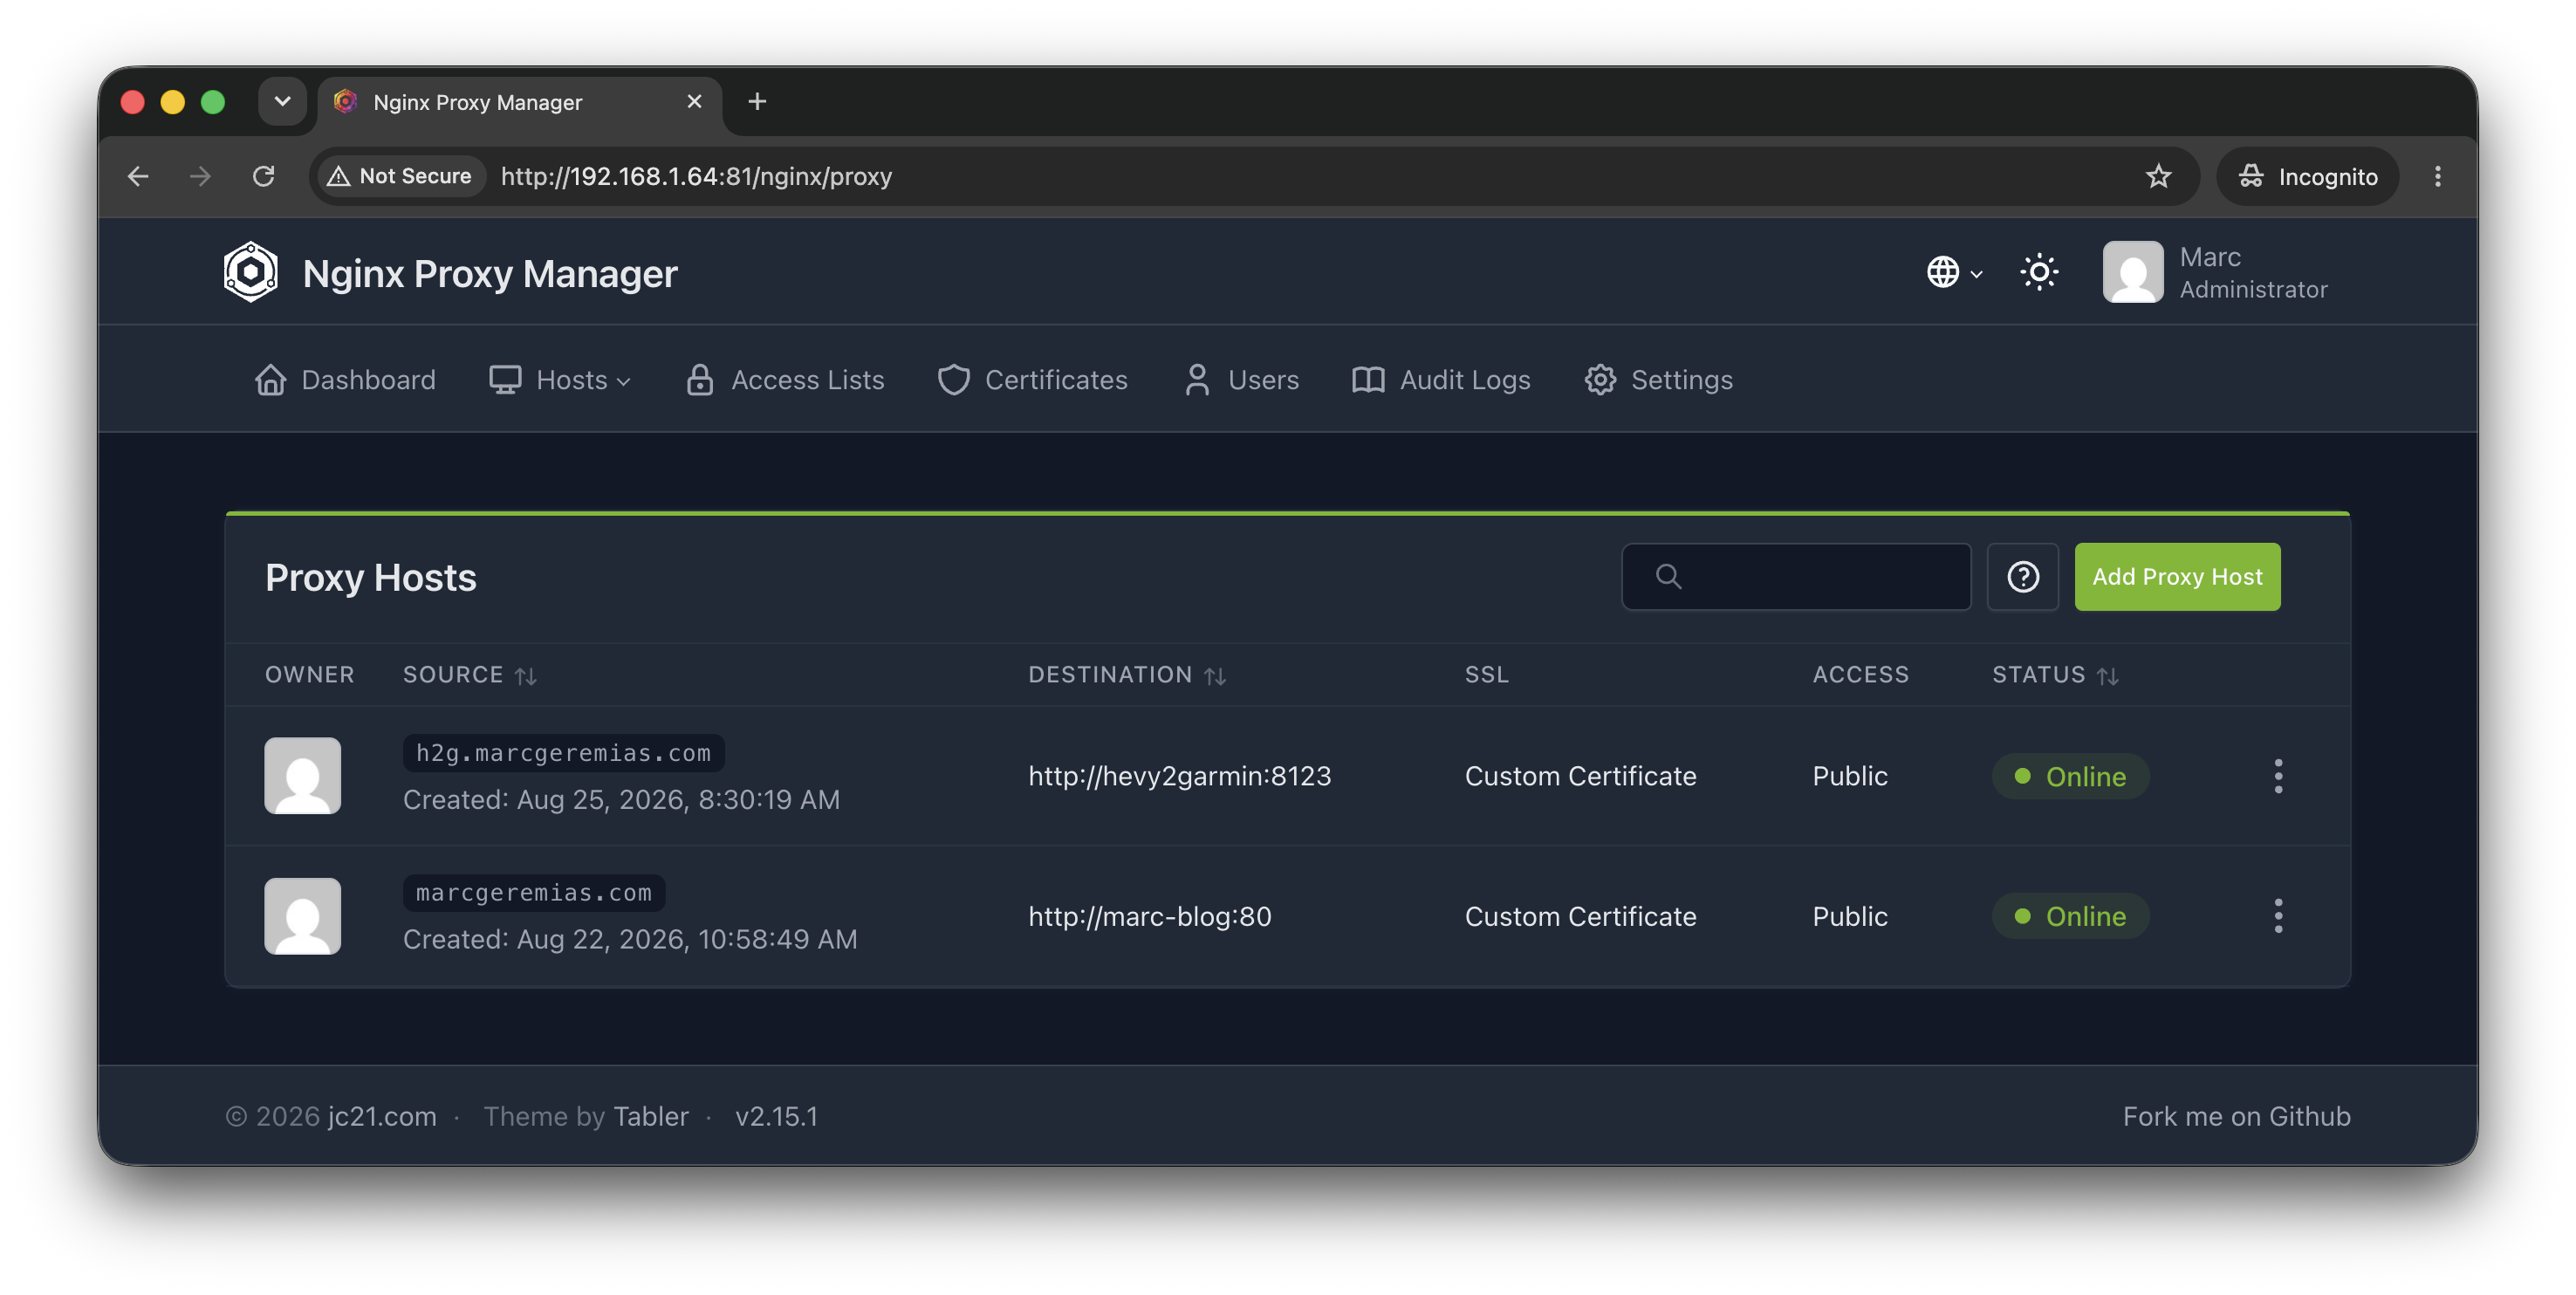Sort table by Status column
Screen dimensions: 2576x1295
click(2055, 675)
